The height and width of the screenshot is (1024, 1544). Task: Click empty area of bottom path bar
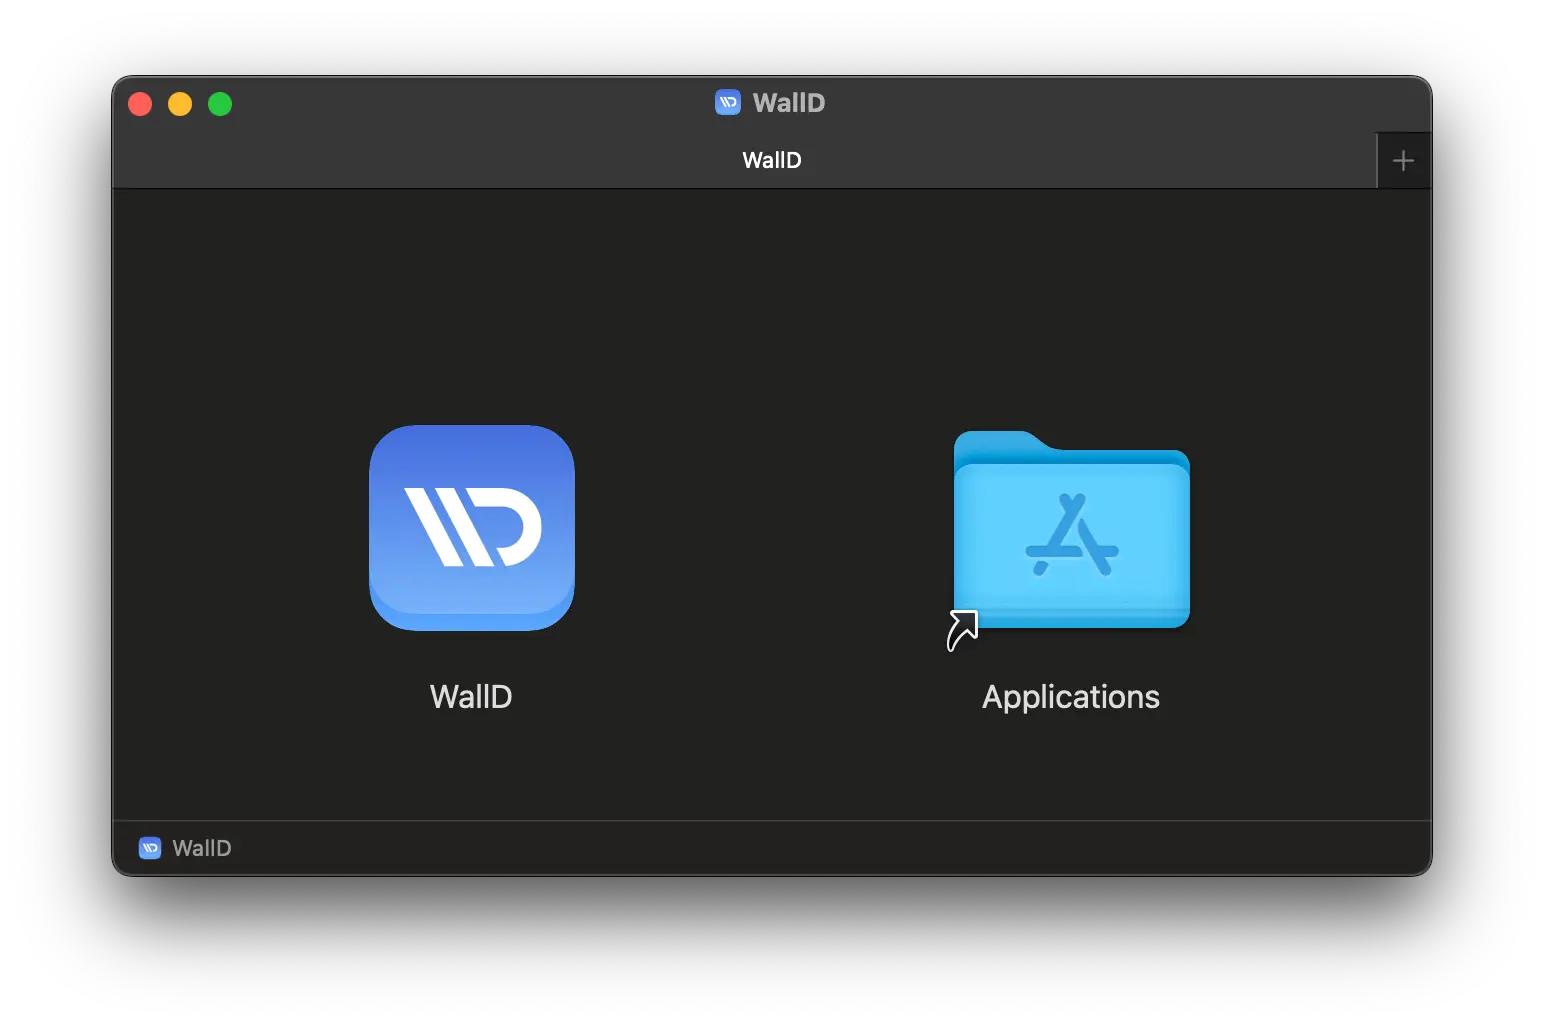(x=800, y=848)
